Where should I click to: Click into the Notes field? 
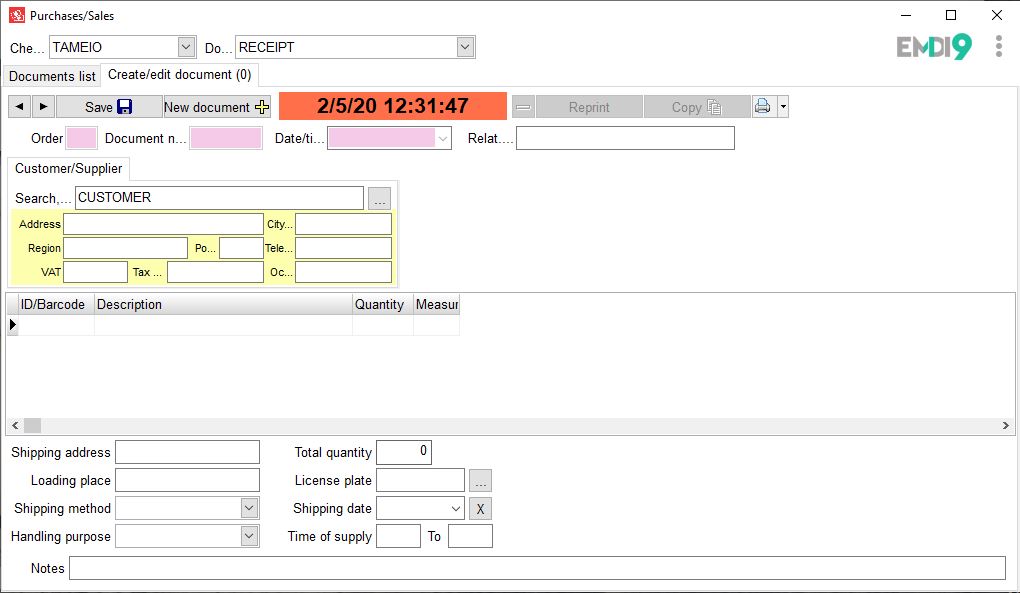(537, 568)
